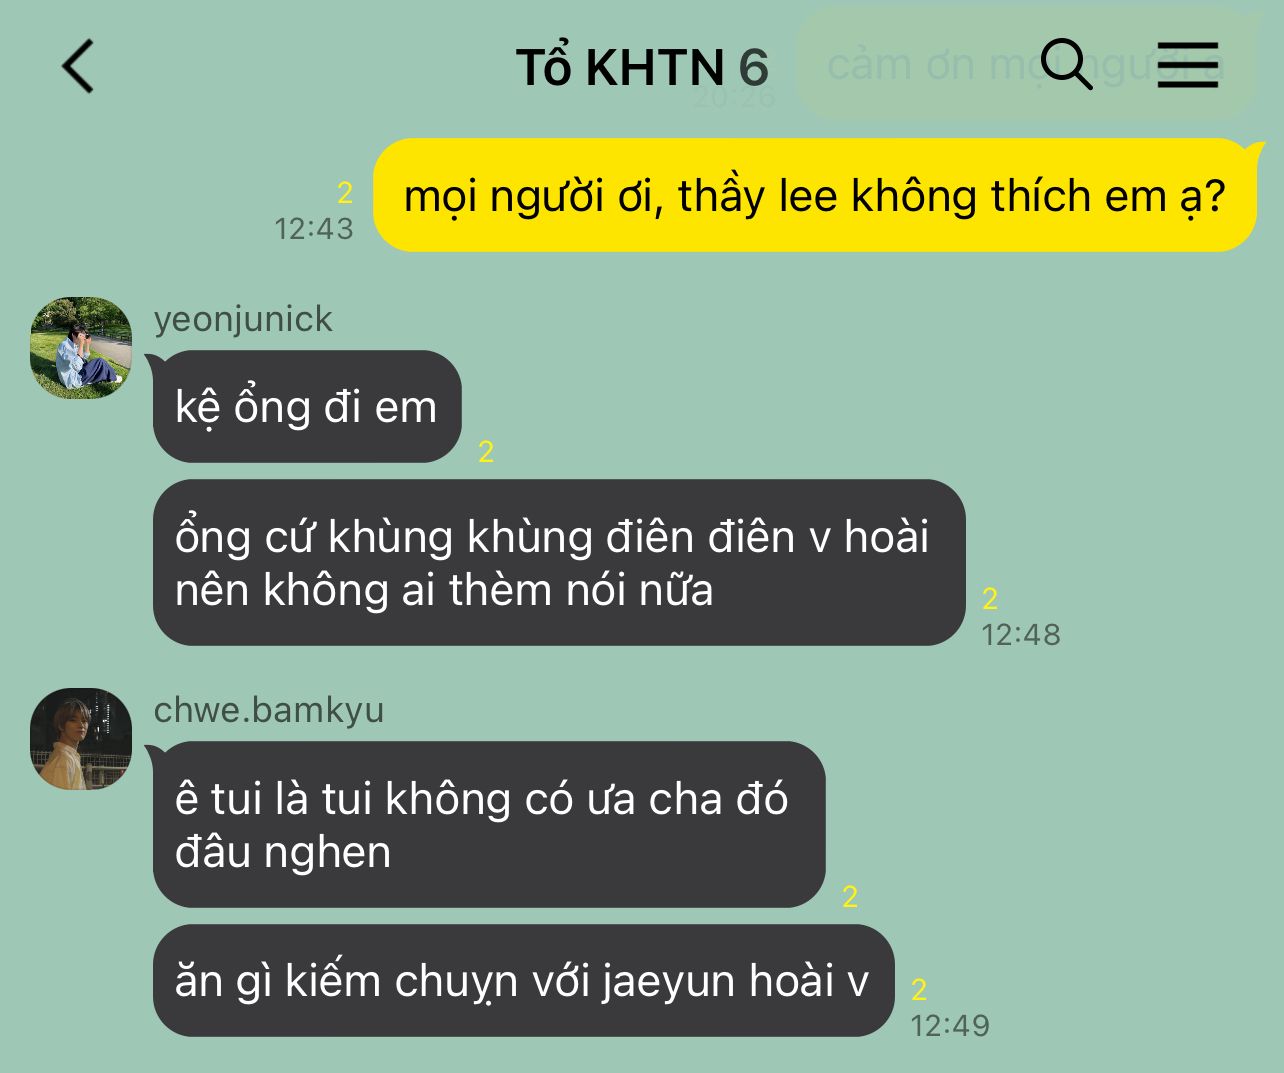
Task: Tap the unread count beside the yellow message
Action: point(345,192)
